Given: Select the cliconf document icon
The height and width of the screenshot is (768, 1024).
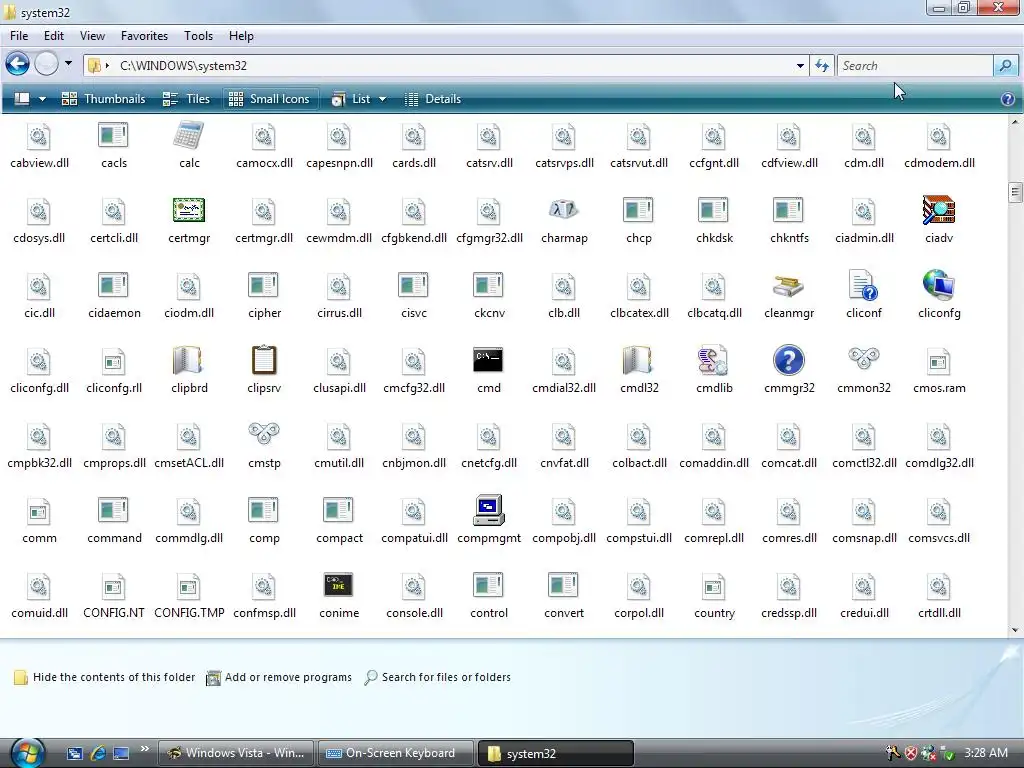Looking at the screenshot, I should pyautogui.click(x=863, y=285).
